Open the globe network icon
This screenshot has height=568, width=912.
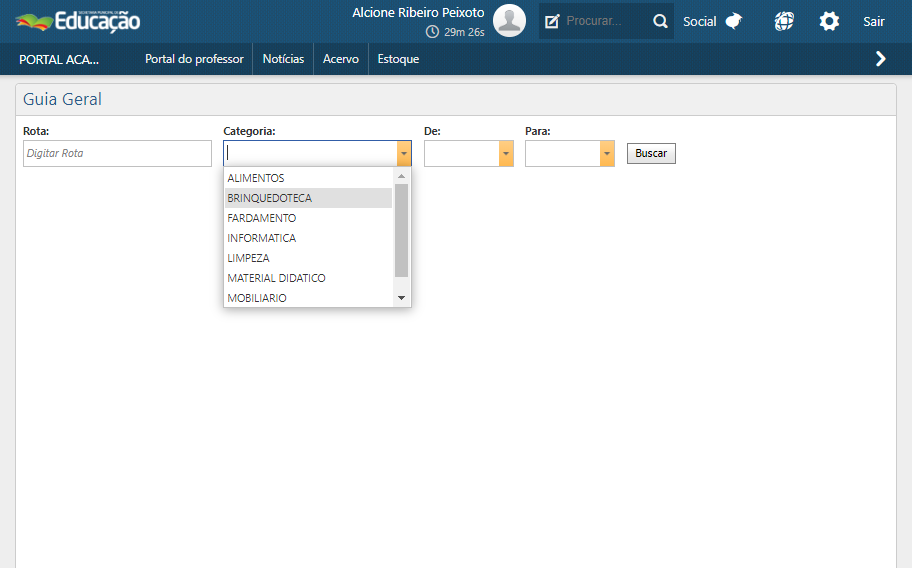(784, 21)
